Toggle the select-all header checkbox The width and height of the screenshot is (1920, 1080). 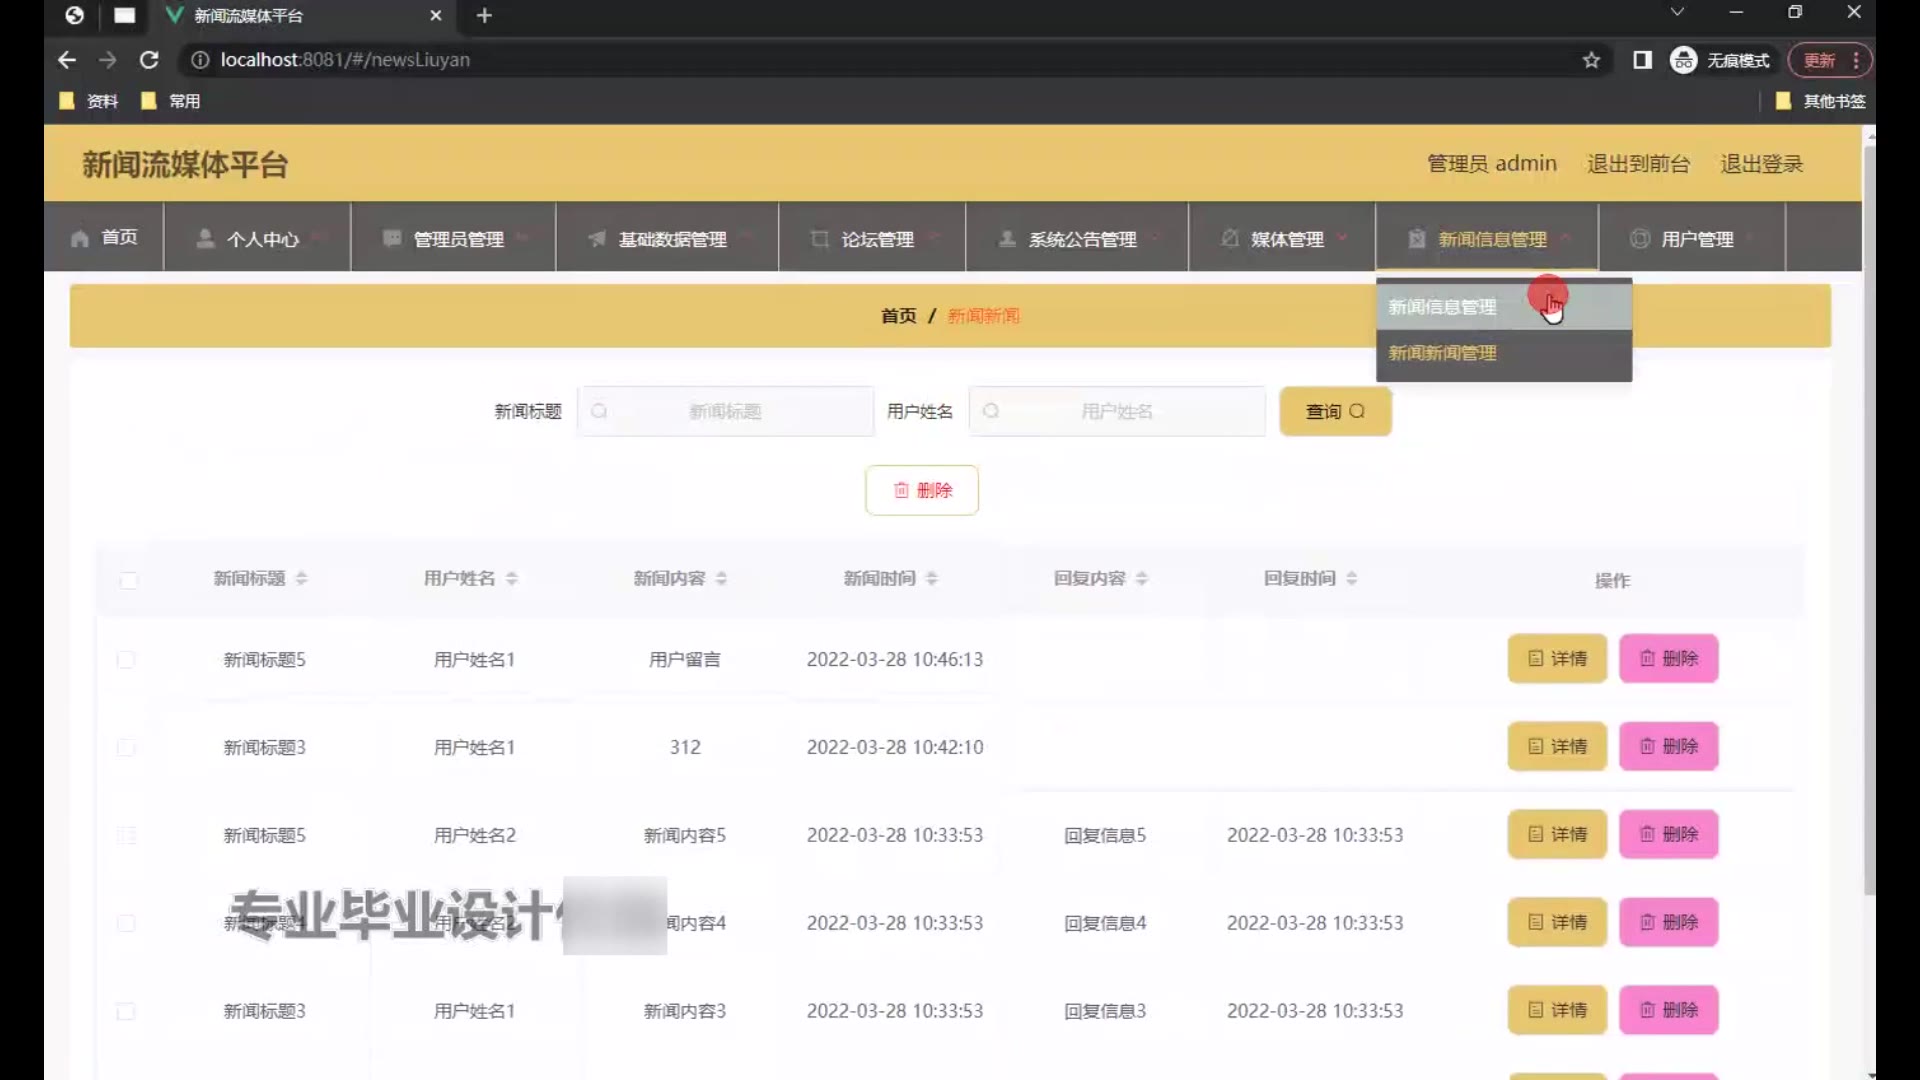(128, 581)
